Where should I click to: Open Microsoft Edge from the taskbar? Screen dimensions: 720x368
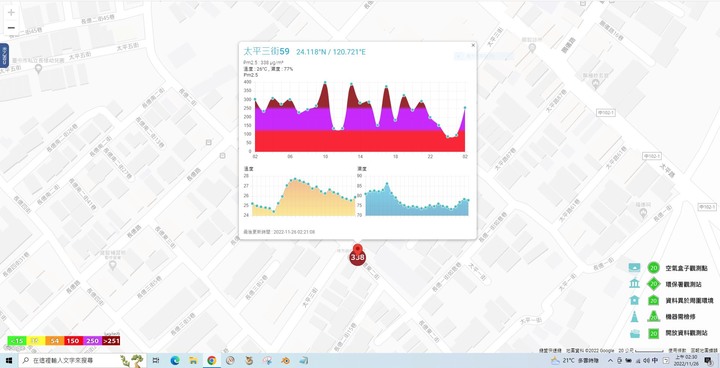(x=175, y=361)
